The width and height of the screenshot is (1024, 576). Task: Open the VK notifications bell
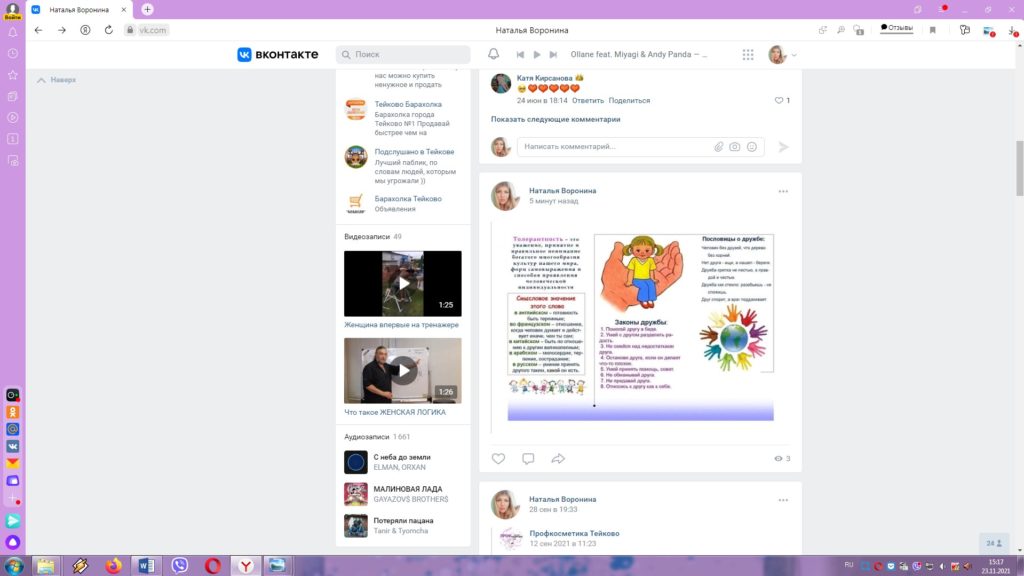[x=493, y=55]
